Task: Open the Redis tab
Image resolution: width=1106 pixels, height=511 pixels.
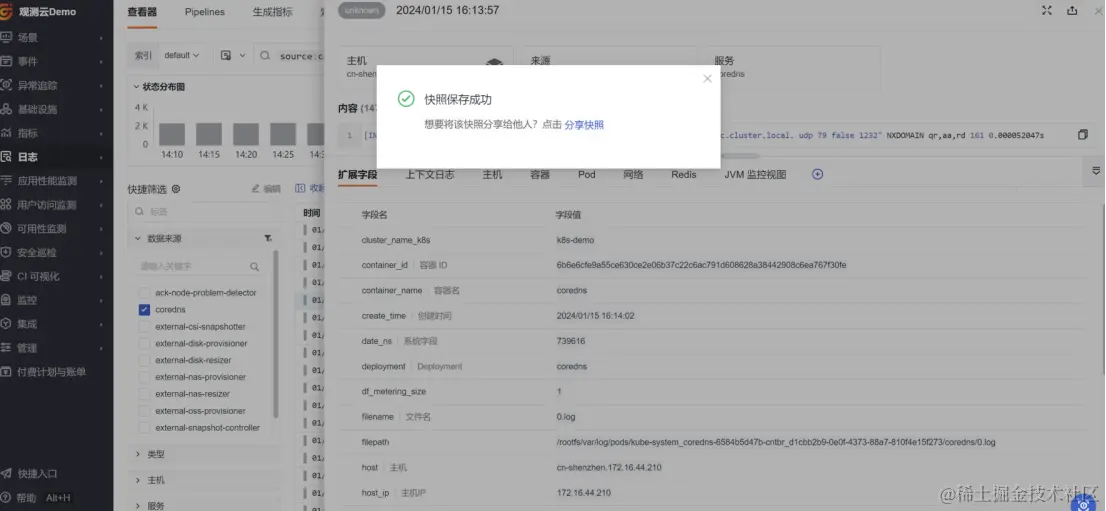Action: click(x=683, y=174)
